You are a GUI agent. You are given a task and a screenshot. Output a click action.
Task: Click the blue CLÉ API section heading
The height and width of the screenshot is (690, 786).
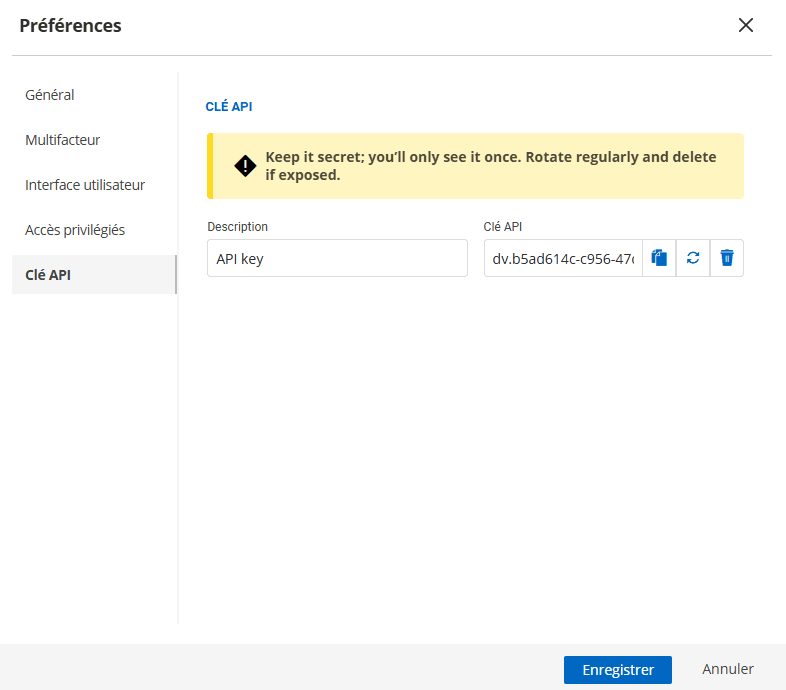click(229, 106)
